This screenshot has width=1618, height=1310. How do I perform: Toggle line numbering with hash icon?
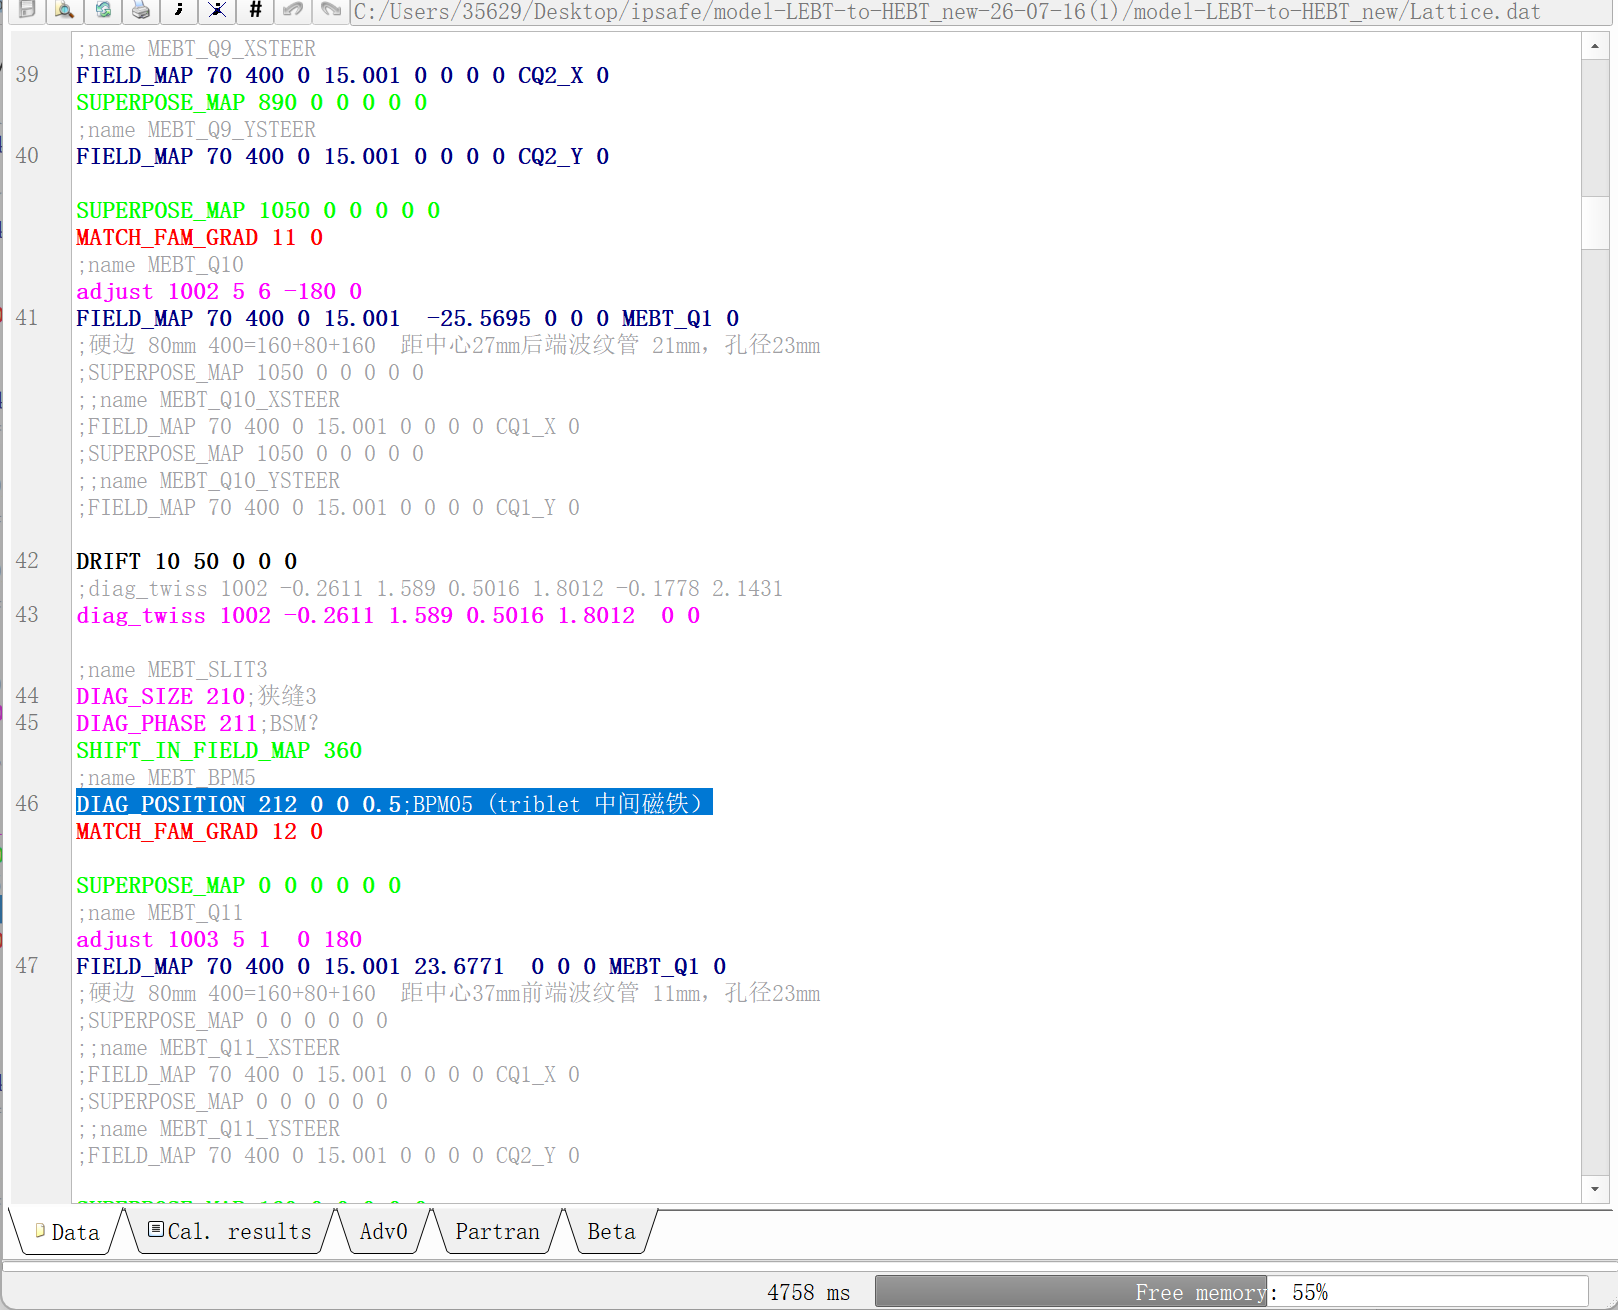255,10
